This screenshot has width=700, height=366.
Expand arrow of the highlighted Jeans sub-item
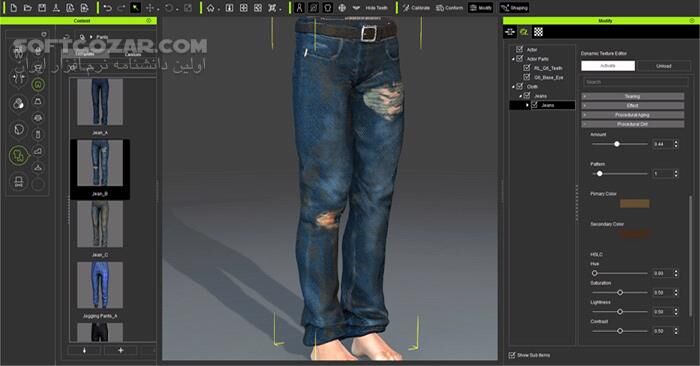click(x=527, y=105)
